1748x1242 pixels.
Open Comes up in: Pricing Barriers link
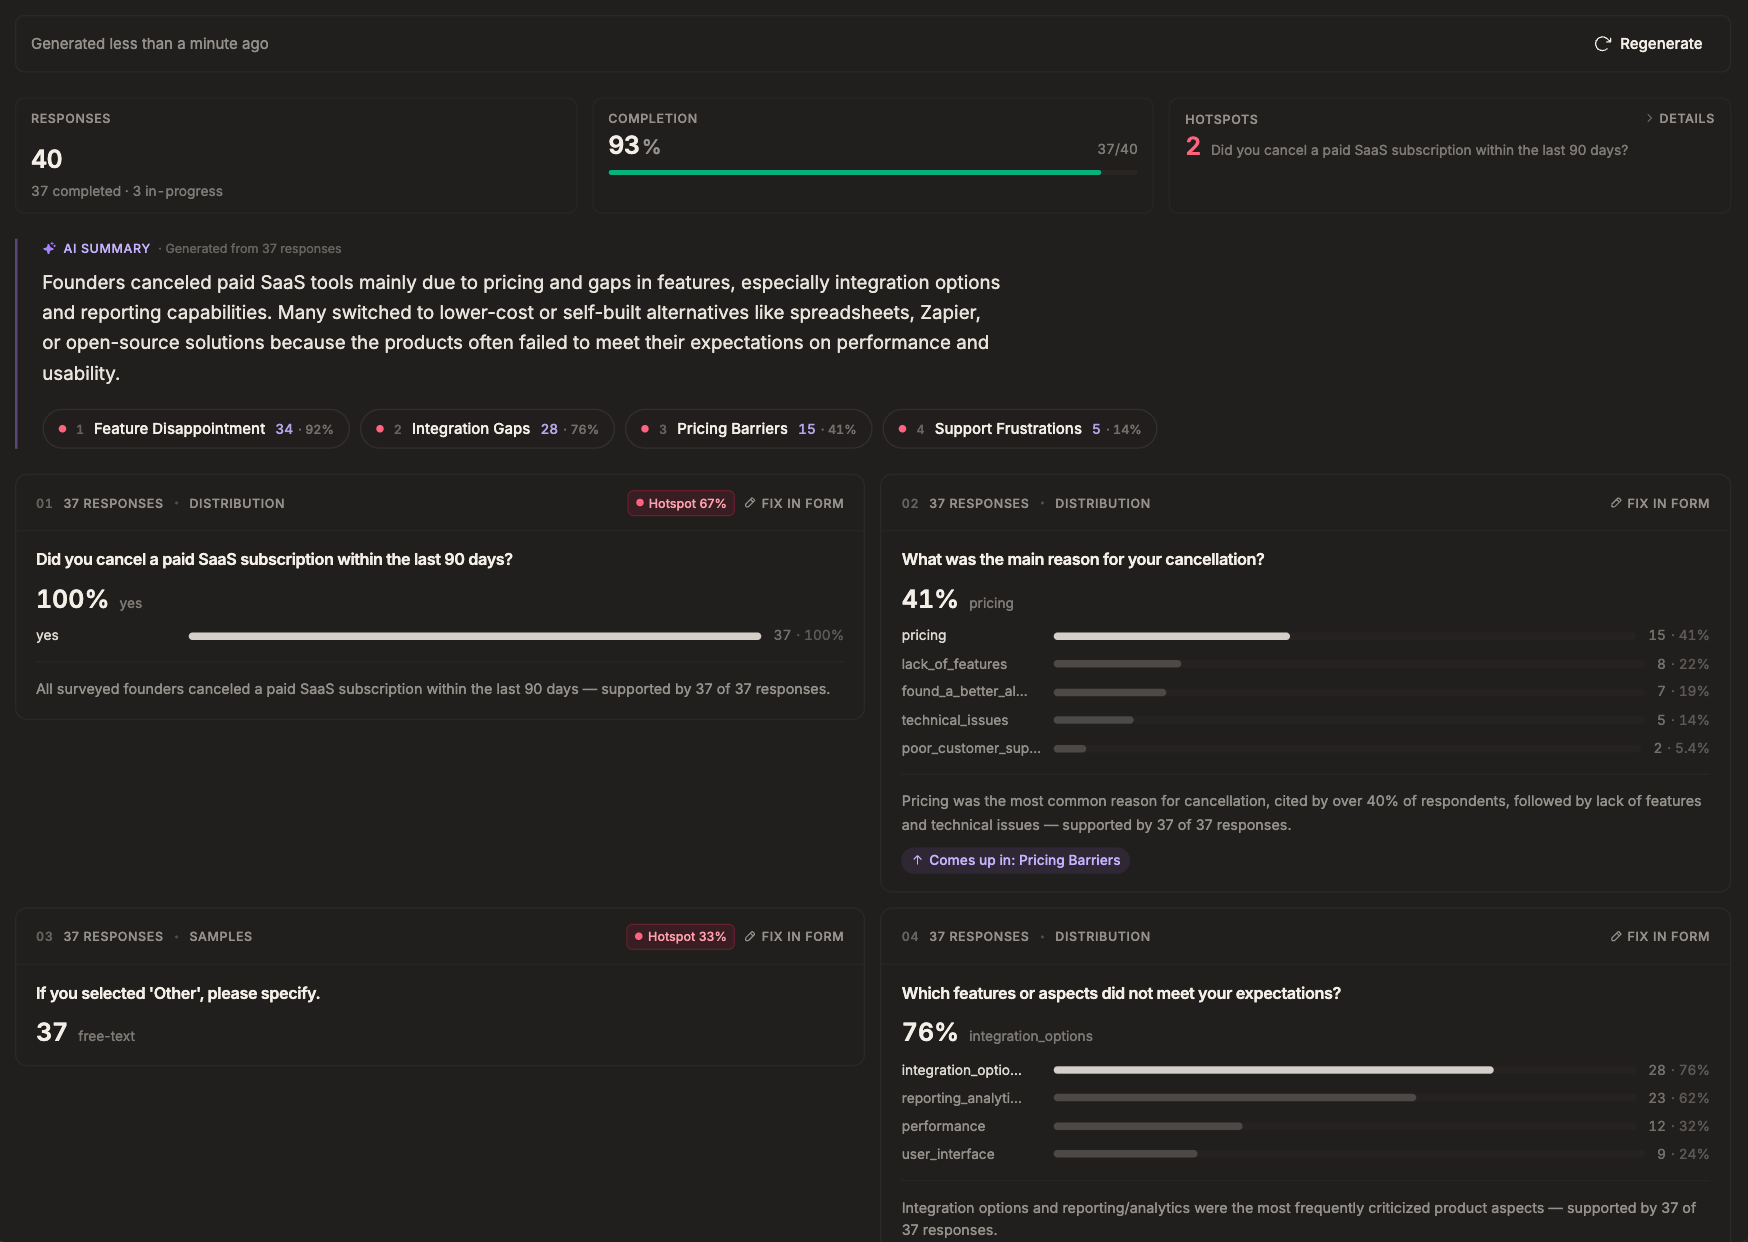tap(1015, 860)
